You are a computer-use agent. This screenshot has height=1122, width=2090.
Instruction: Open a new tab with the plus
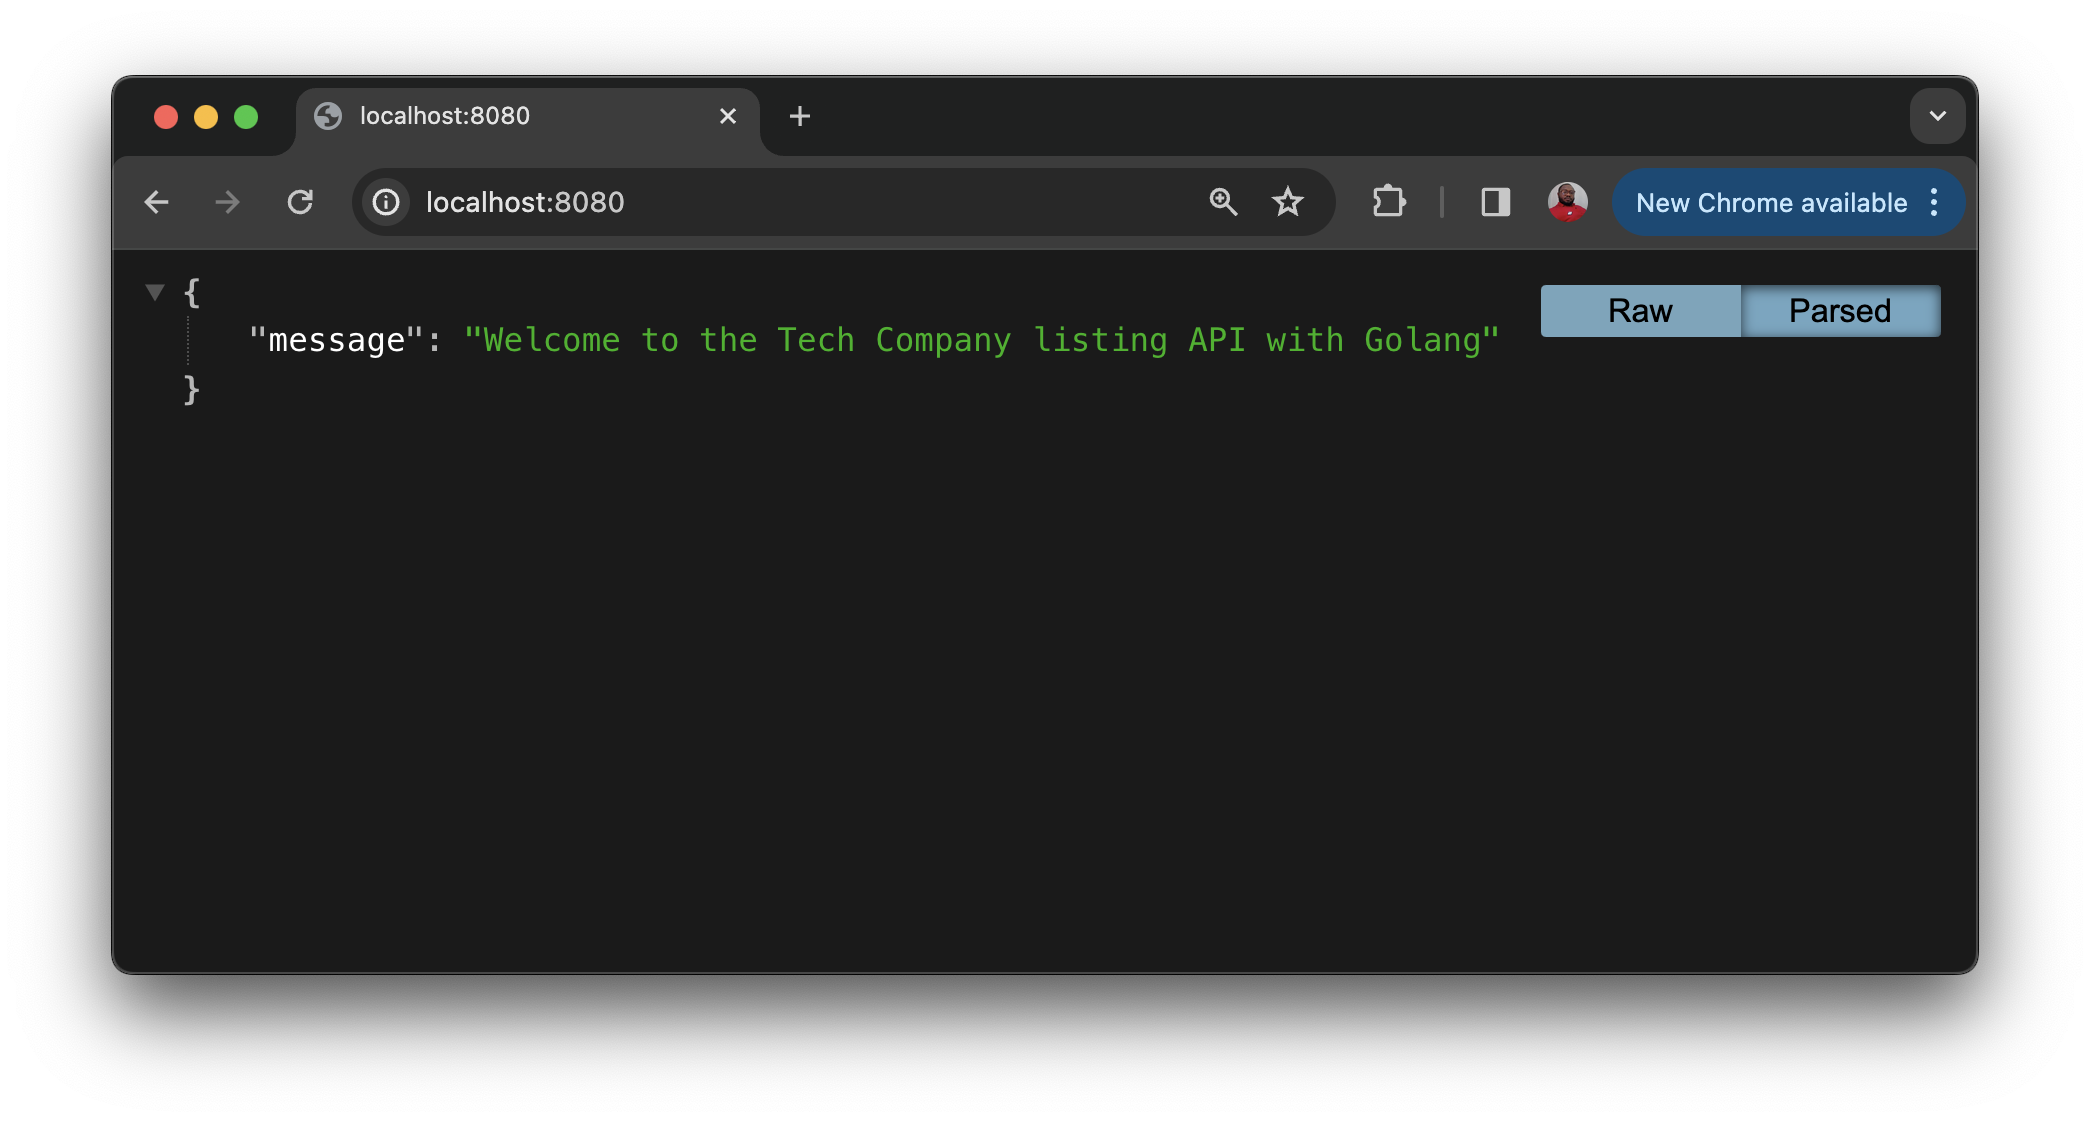tap(799, 116)
